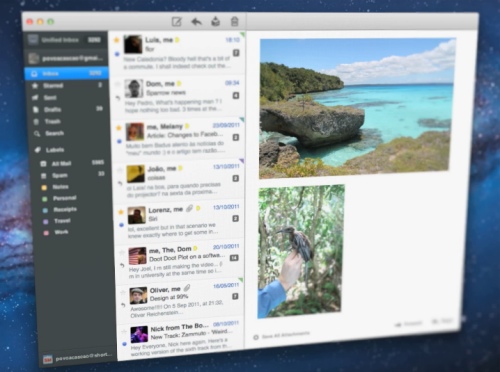Open the bird photo attachment
500x372 pixels.
tap(301, 252)
